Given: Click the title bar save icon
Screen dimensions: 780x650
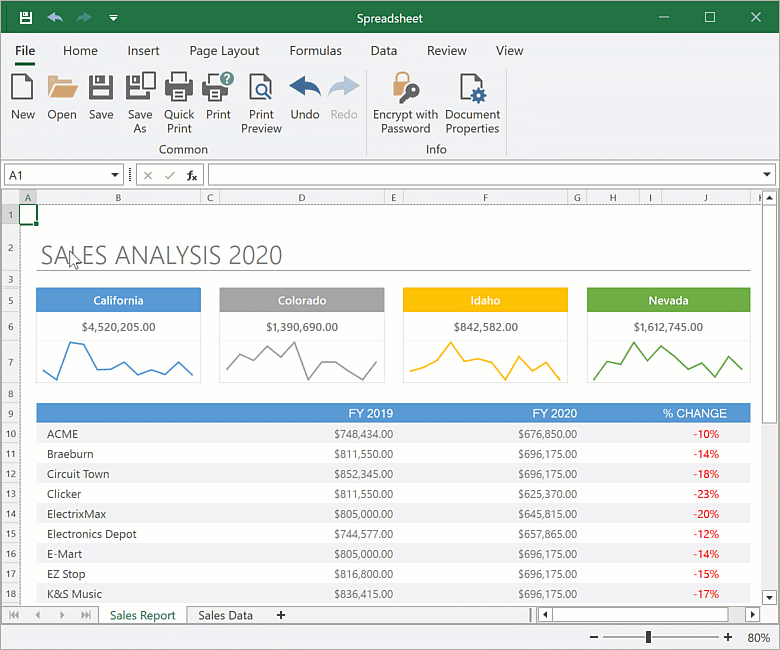Looking at the screenshot, I should point(26,18).
